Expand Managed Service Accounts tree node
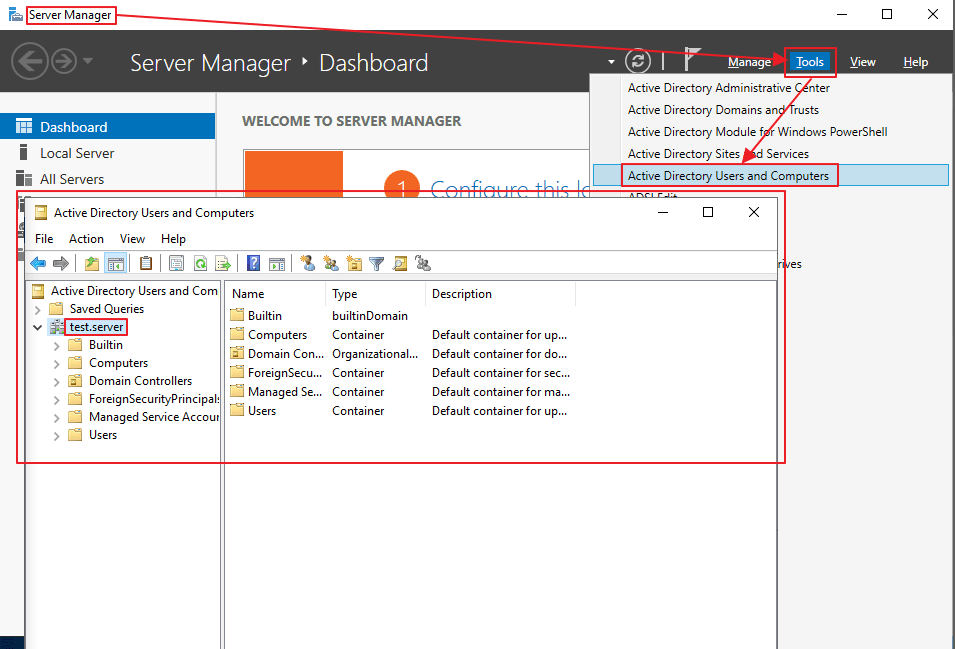This screenshot has width=955, height=649. pyautogui.click(x=57, y=418)
